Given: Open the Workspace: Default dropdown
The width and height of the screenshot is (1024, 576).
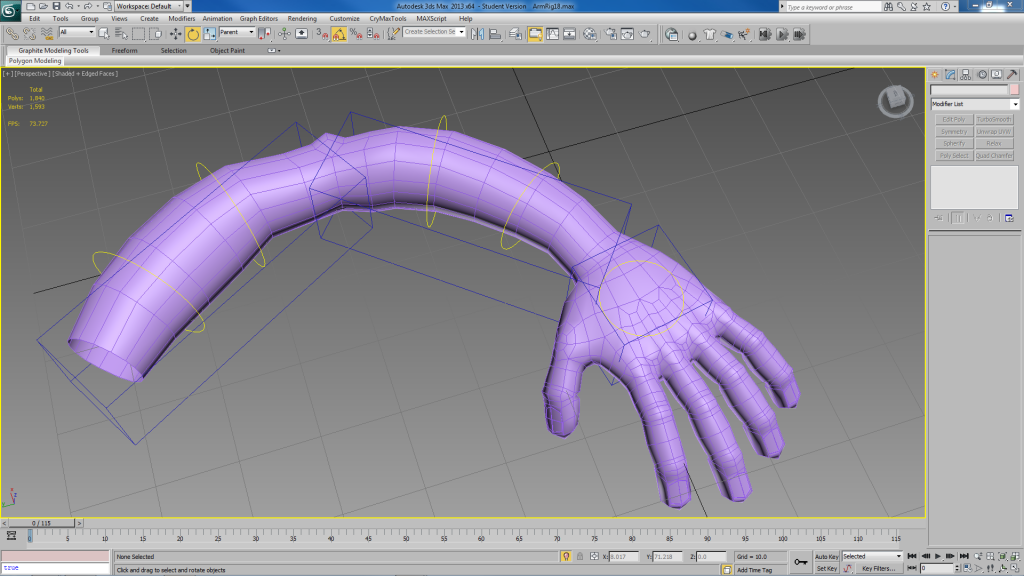Looking at the screenshot, I should tap(150, 6).
